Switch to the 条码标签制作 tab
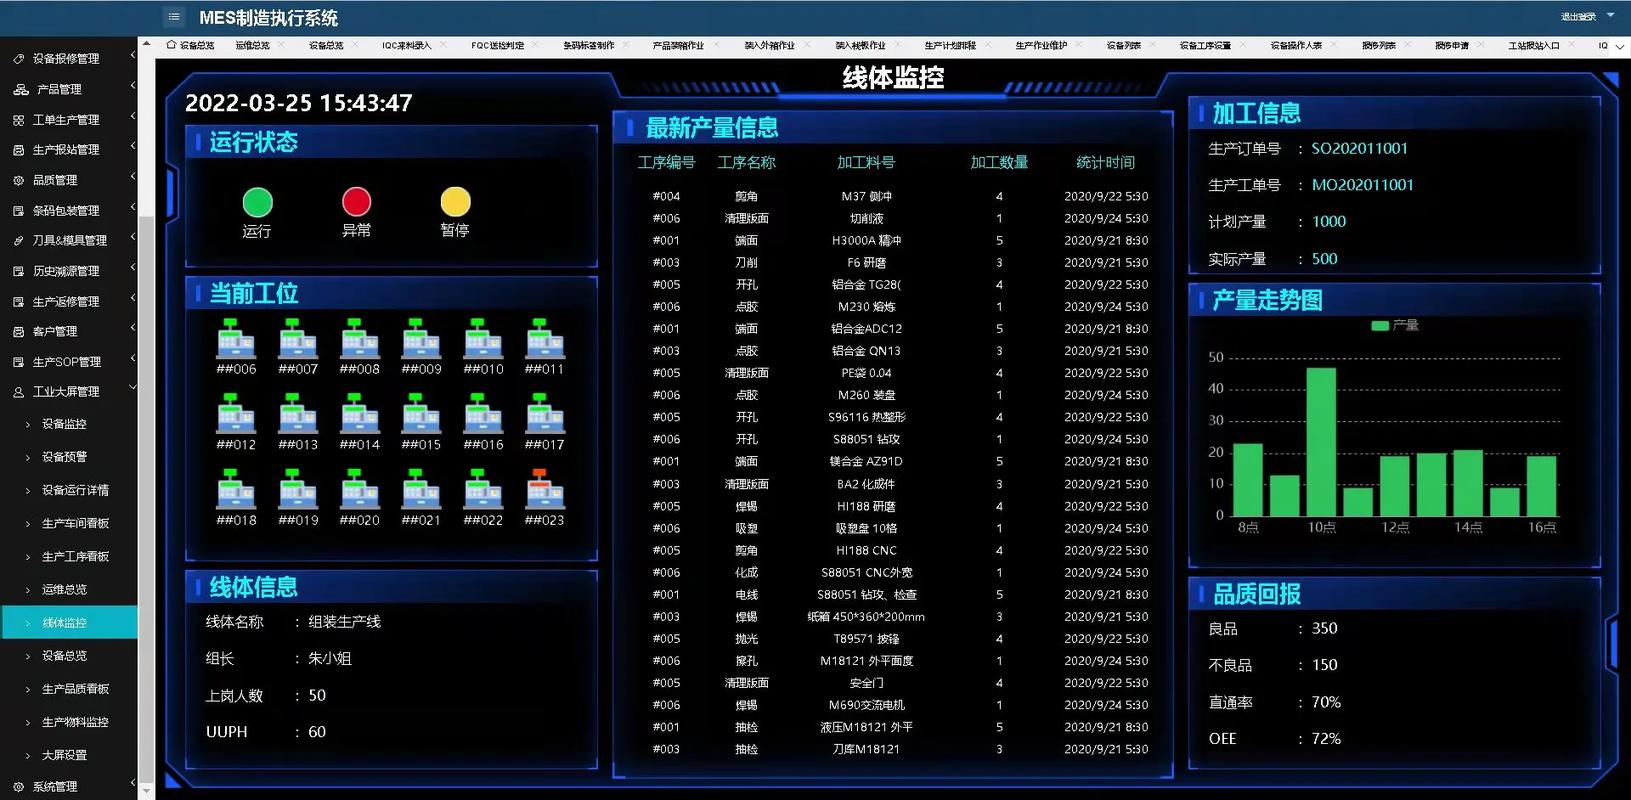1631x800 pixels. point(588,46)
